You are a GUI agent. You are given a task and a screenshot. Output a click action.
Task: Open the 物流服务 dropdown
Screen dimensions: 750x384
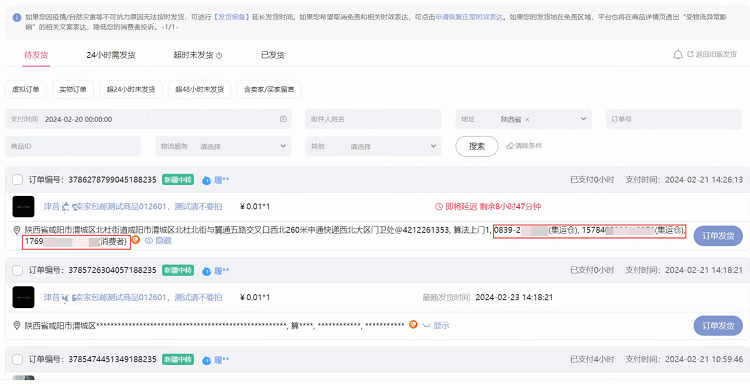coord(223,146)
